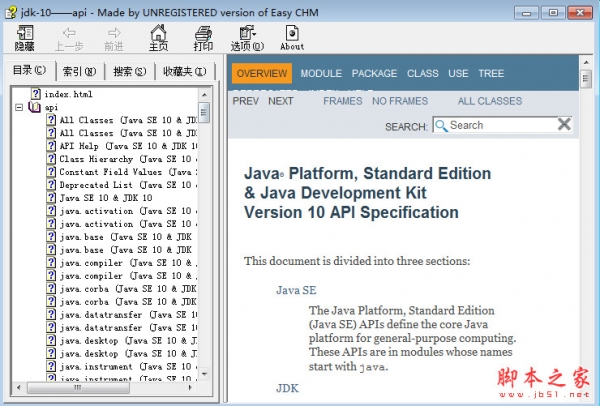Click the content pane scroll up arrow
Viewport: 600px width, 406px height.
[585, 62]
